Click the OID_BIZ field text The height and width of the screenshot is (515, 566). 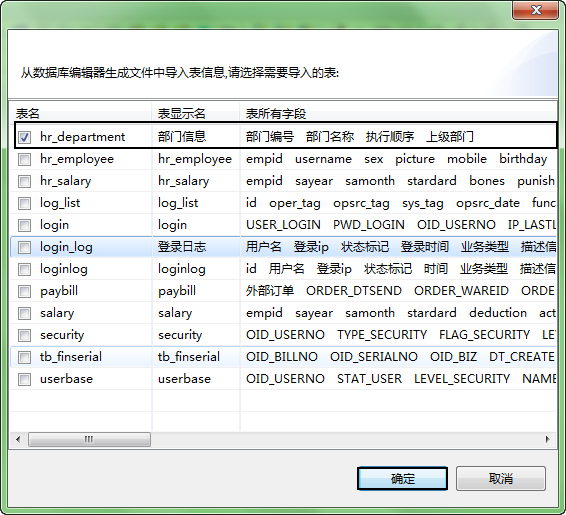453,357
